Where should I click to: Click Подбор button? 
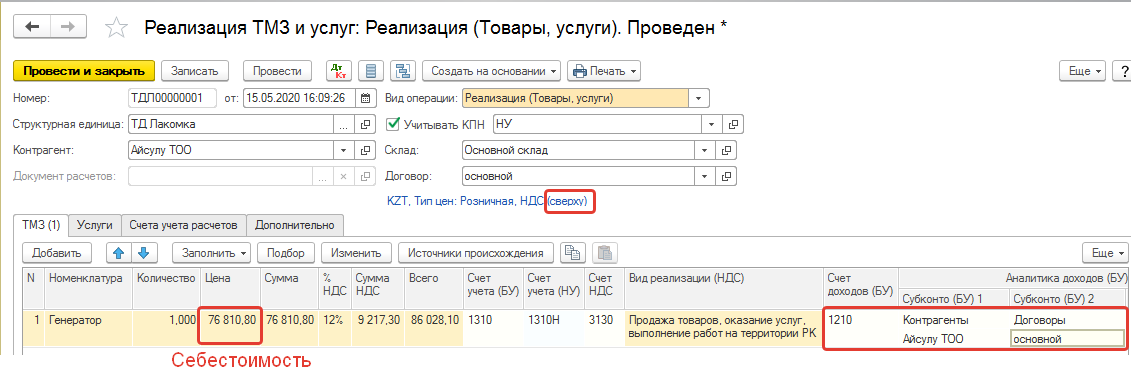click(x=286, y=253)
